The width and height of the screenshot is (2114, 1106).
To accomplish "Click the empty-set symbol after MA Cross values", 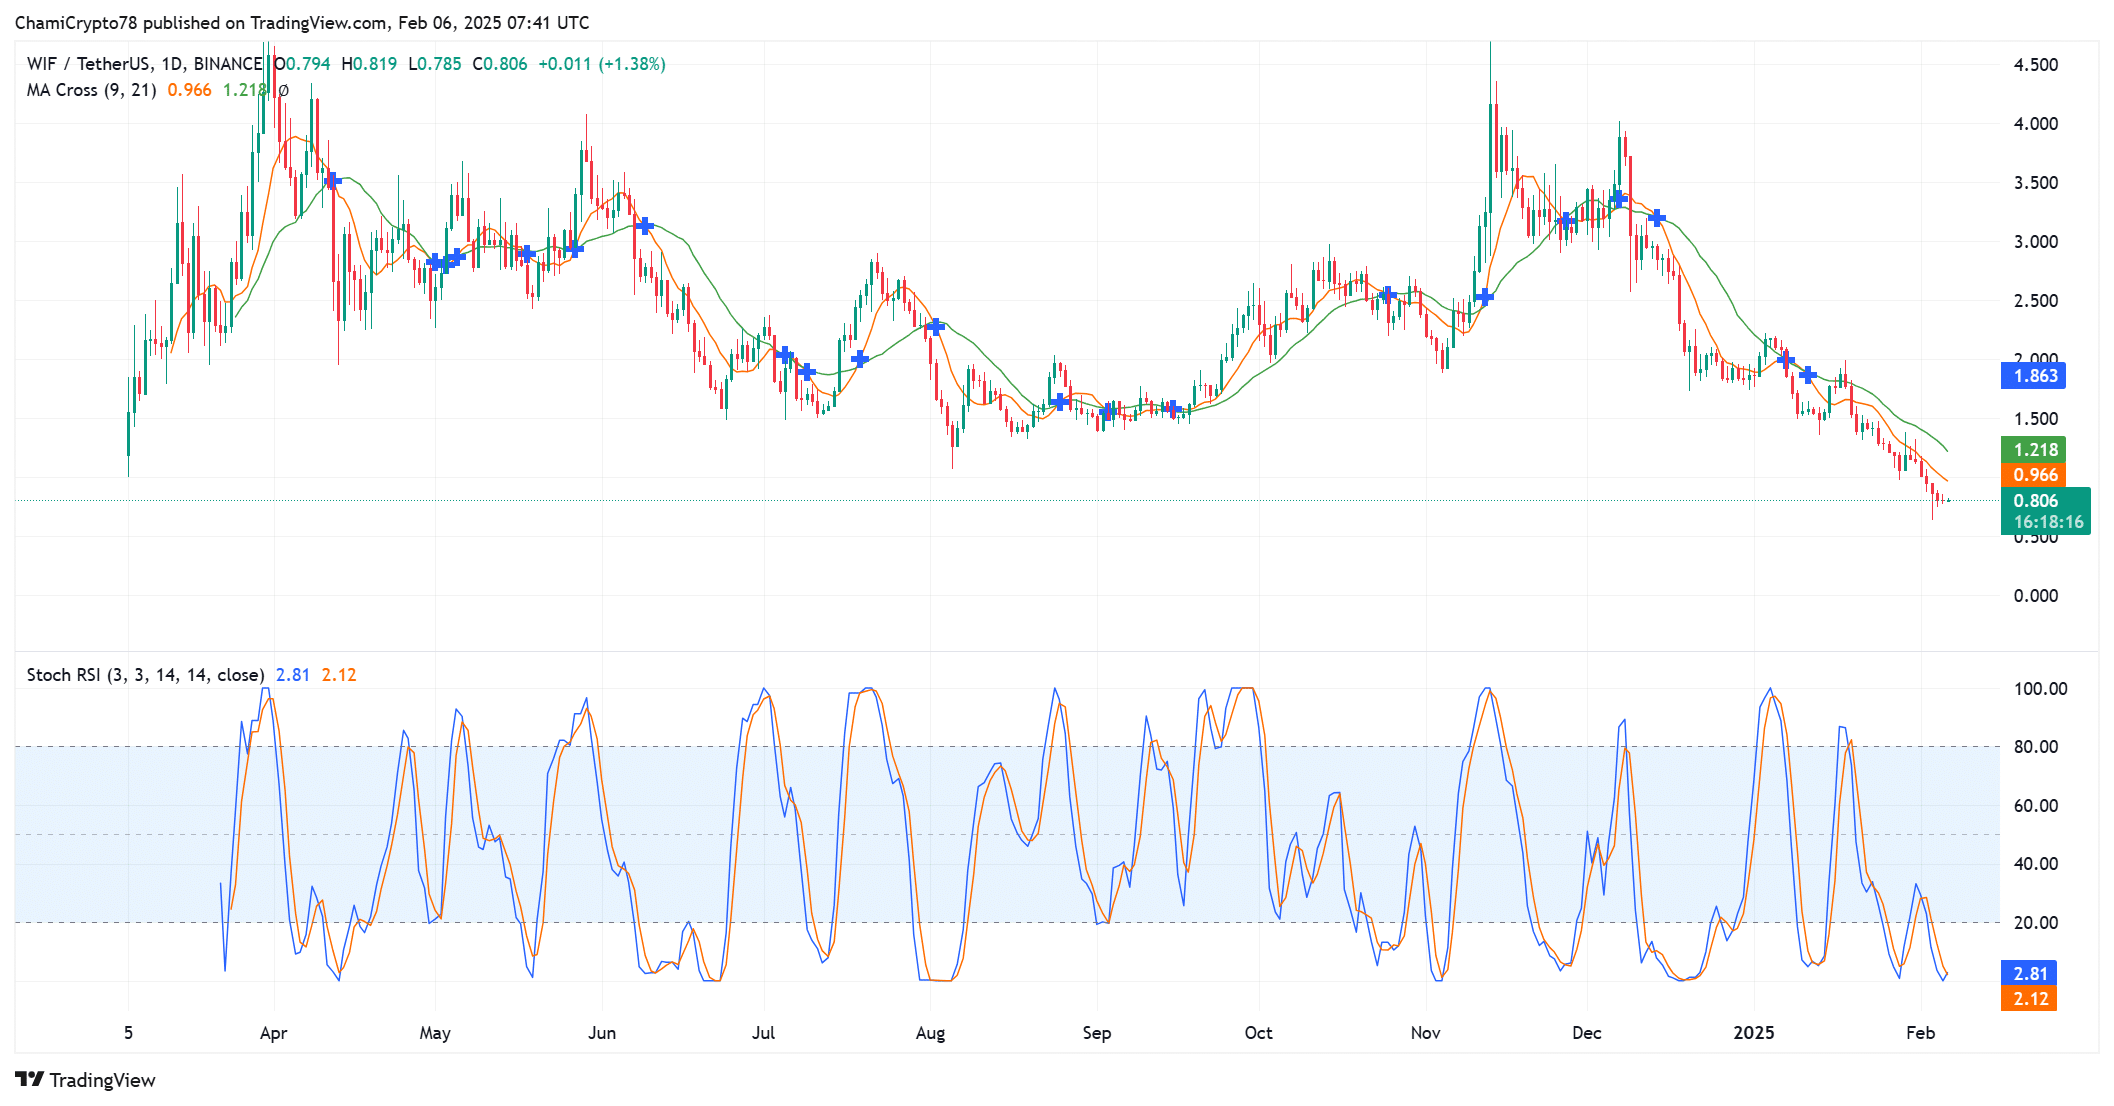I will [x=283, y=90].
